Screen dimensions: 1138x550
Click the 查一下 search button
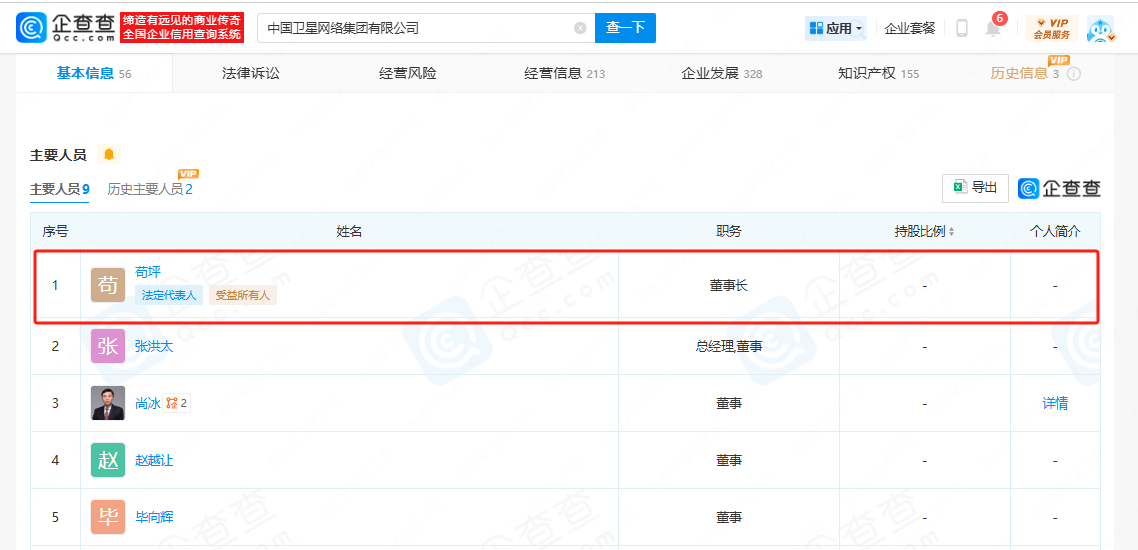625,28
